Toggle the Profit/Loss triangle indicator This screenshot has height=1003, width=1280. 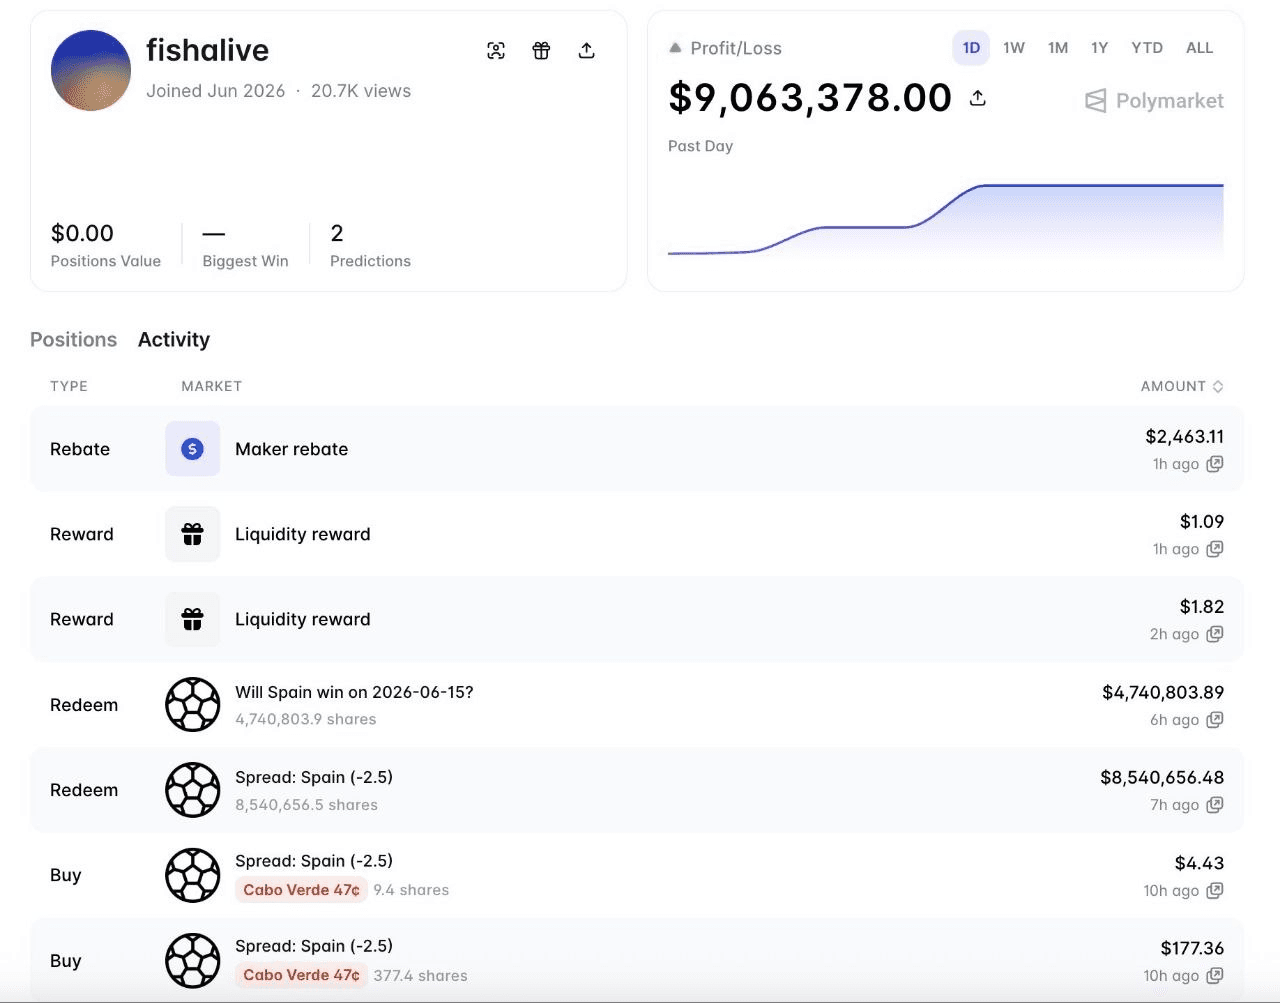(x=675, y=48)
